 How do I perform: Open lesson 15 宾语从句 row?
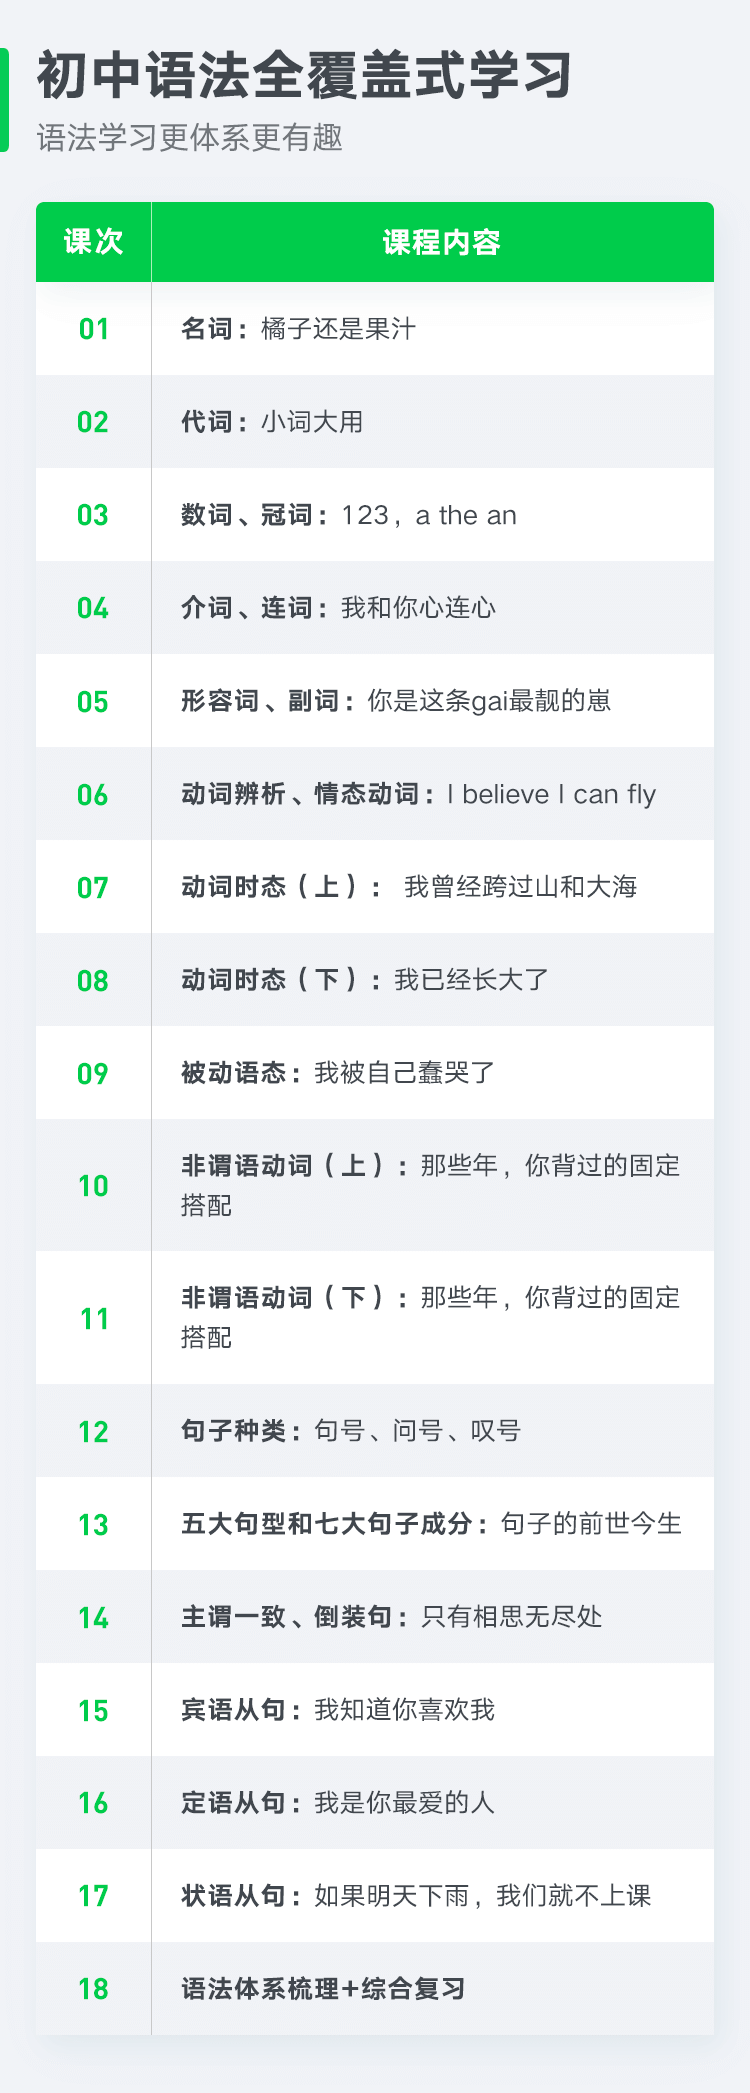[x=375, y=1710]
